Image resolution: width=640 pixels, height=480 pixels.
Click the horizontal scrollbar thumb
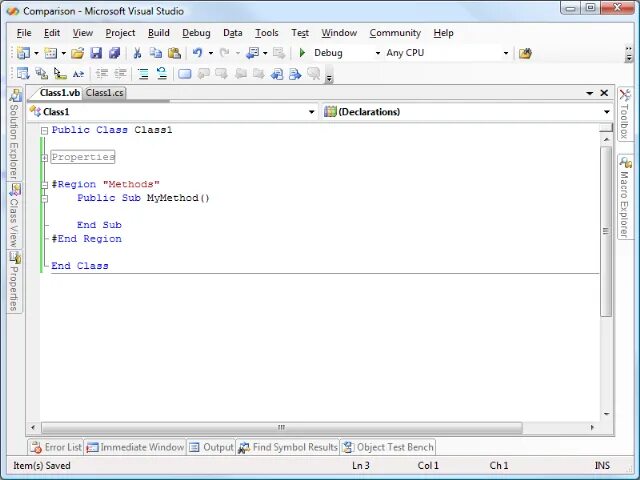coord(282,427)
